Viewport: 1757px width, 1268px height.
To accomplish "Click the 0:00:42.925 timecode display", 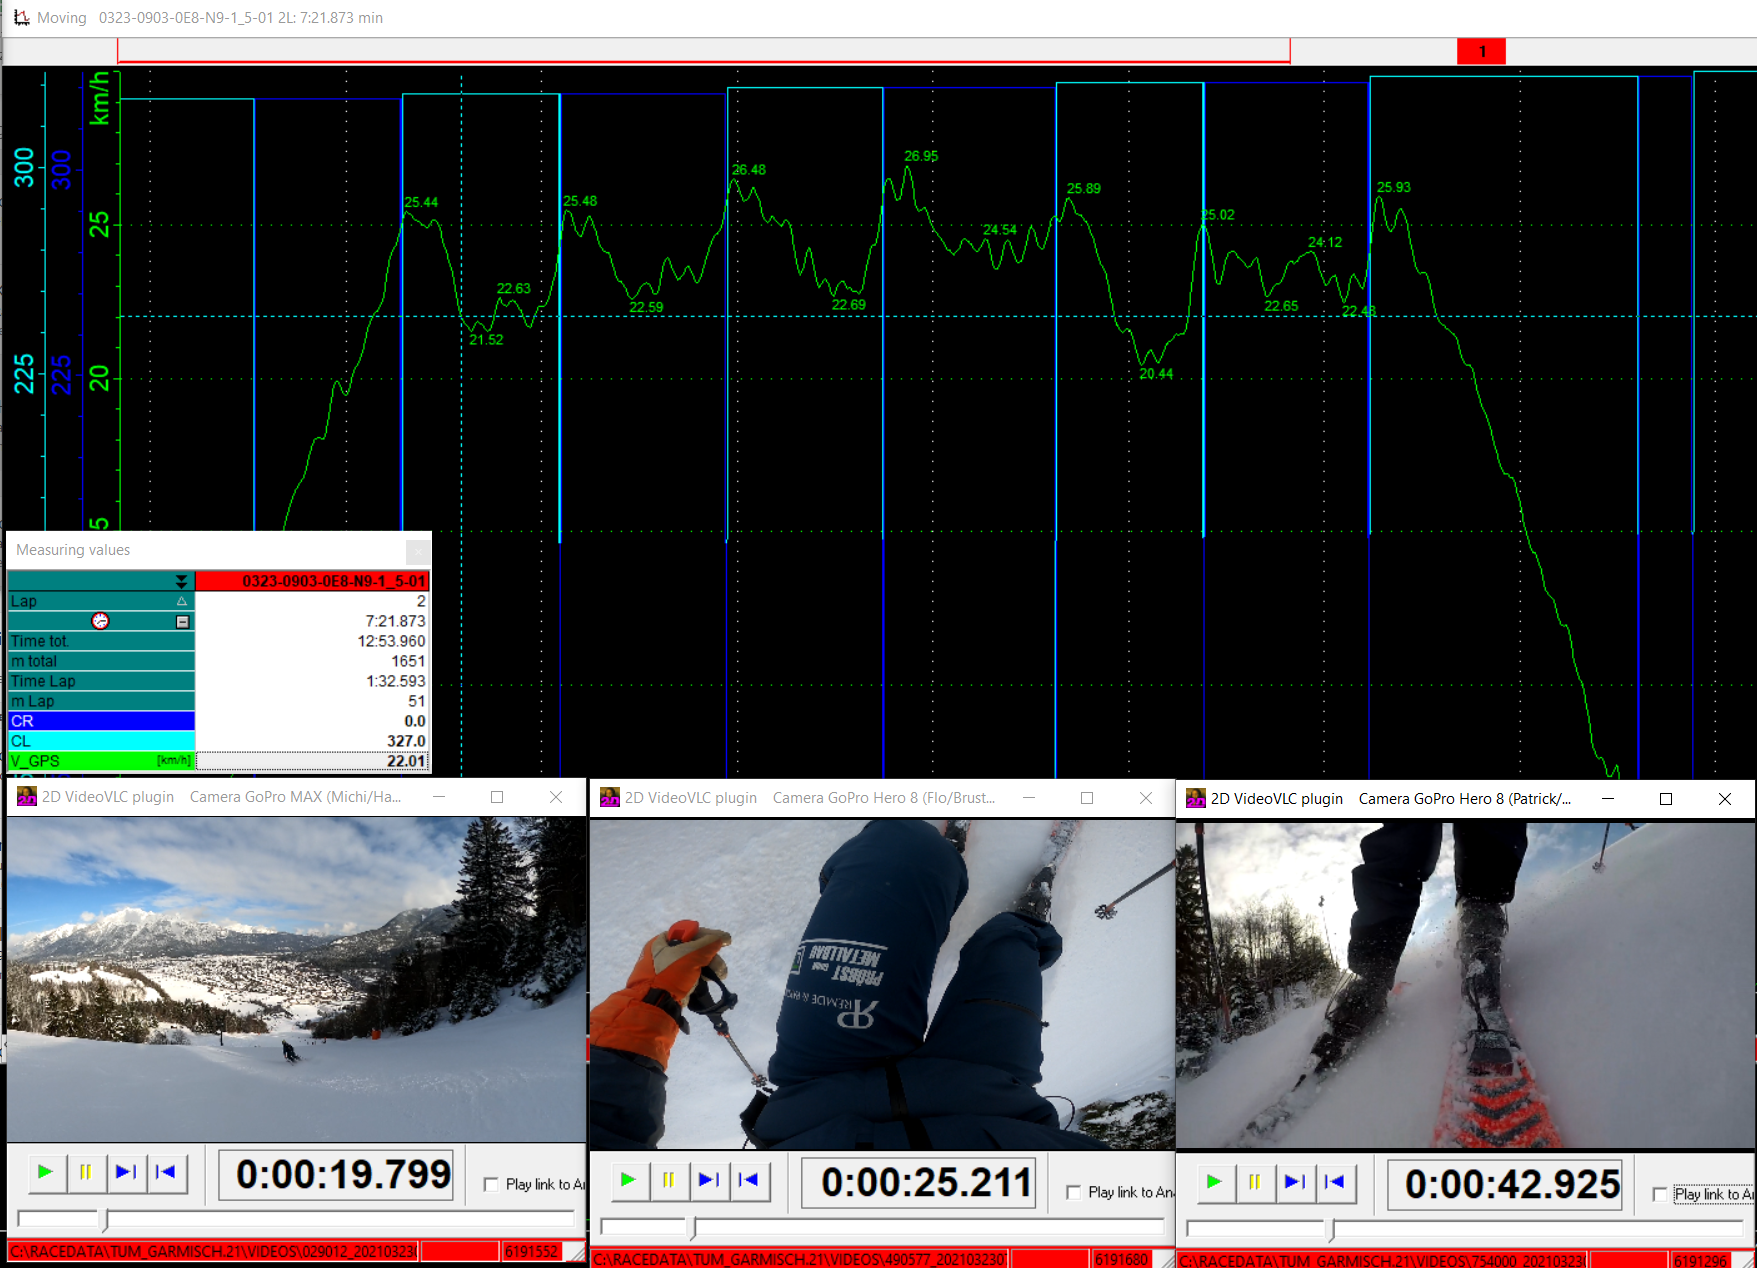I will point(1511,1184).
